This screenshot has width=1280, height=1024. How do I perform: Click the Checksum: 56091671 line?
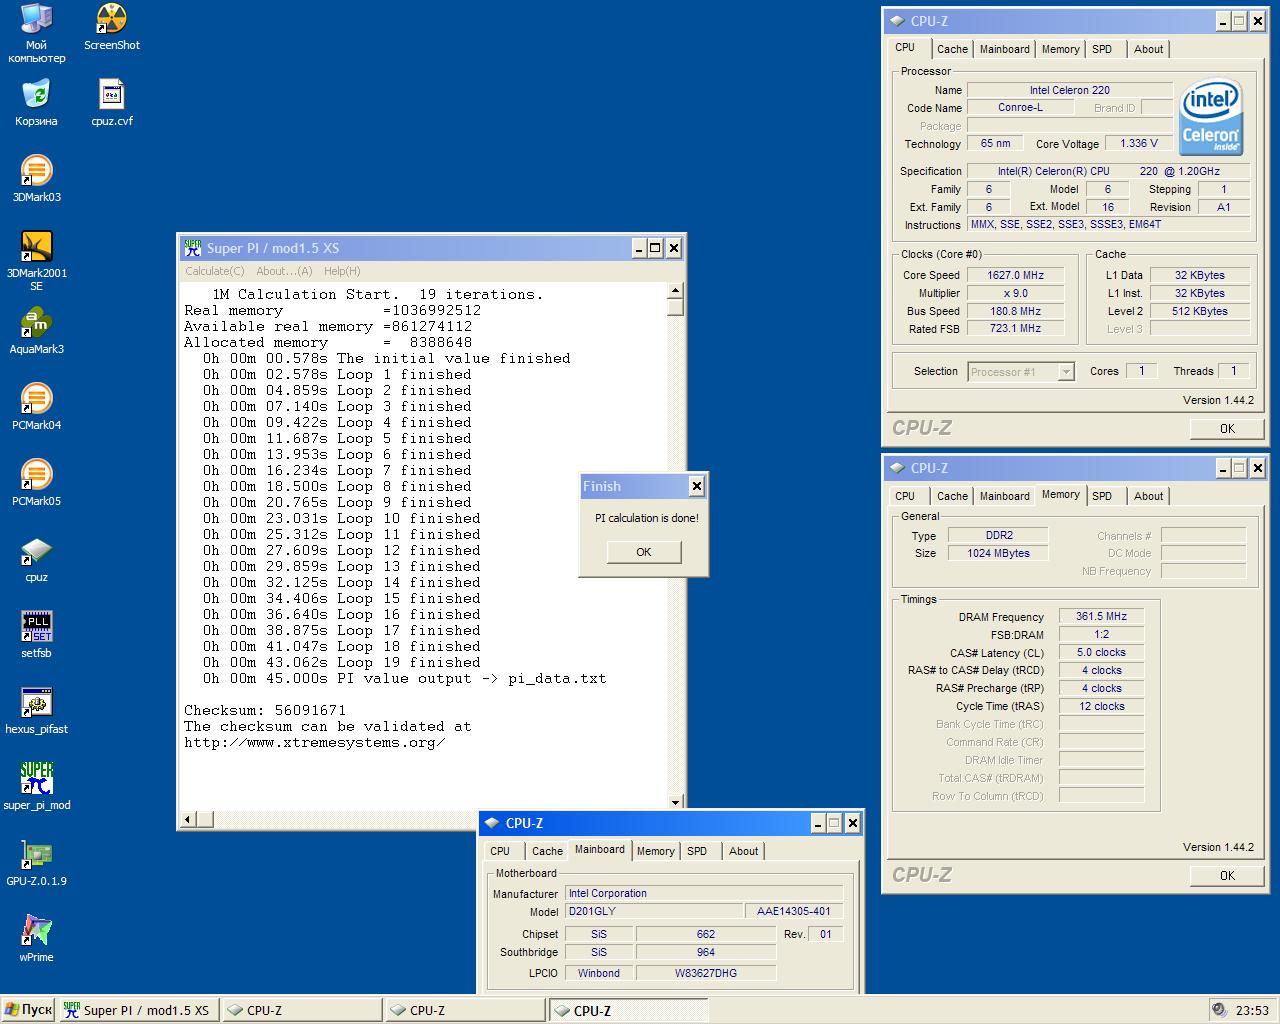265,710
